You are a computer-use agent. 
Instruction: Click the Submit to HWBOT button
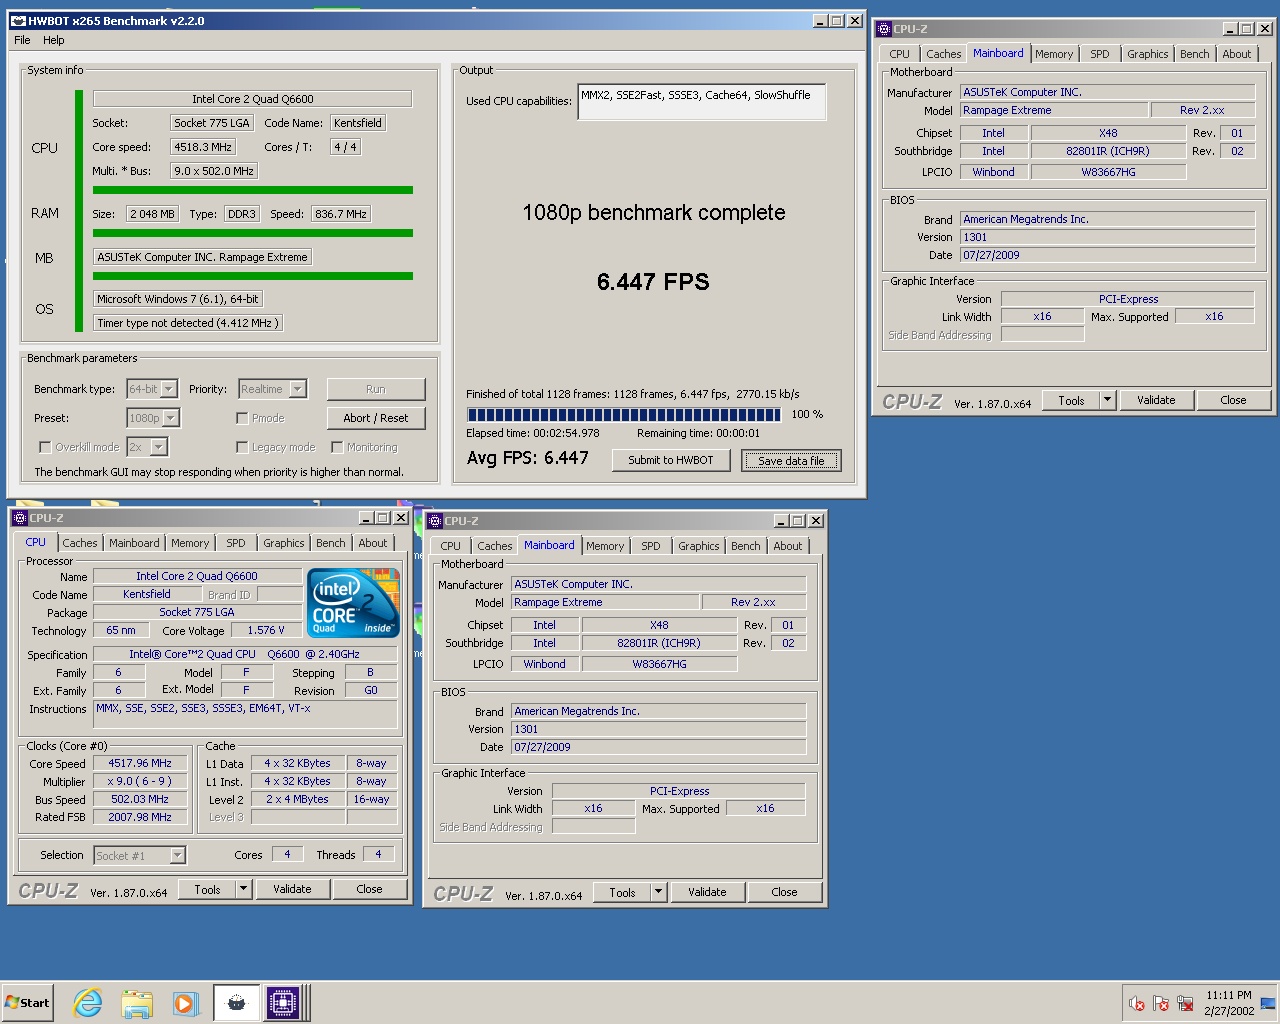pos(671,460)
